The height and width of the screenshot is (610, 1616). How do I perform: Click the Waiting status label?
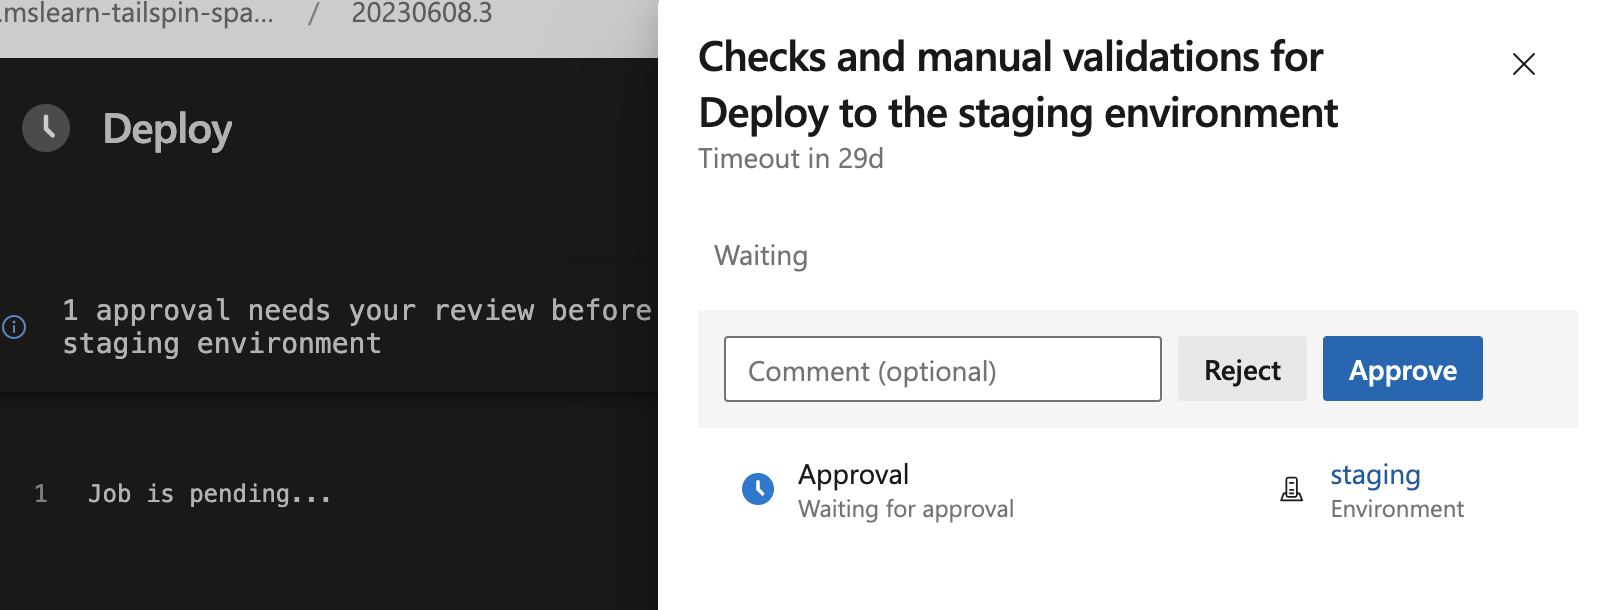coord(760,256)
